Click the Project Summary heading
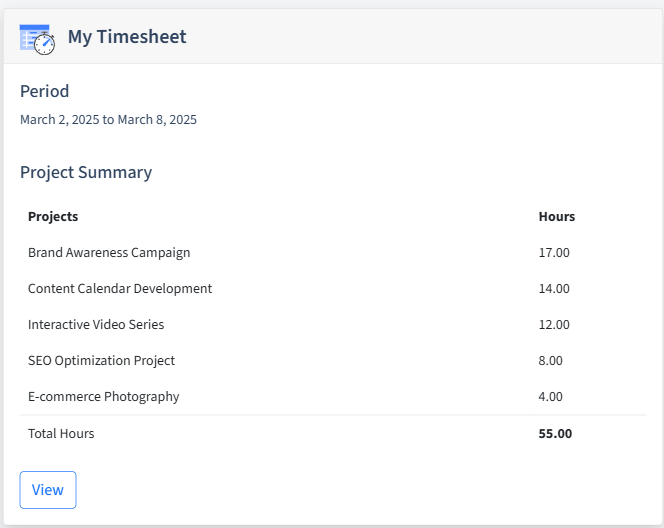The image size is (664, 528). tap(86, 172)
